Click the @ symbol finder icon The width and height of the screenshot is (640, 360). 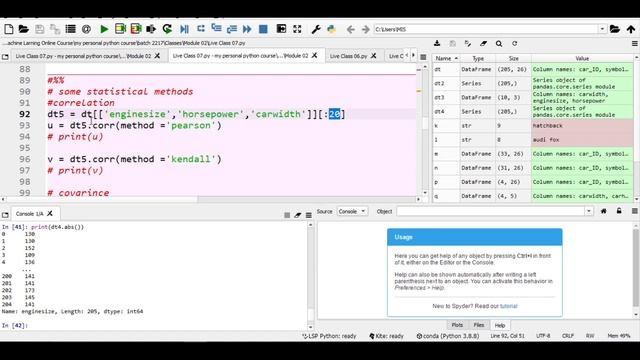[86, 29]
